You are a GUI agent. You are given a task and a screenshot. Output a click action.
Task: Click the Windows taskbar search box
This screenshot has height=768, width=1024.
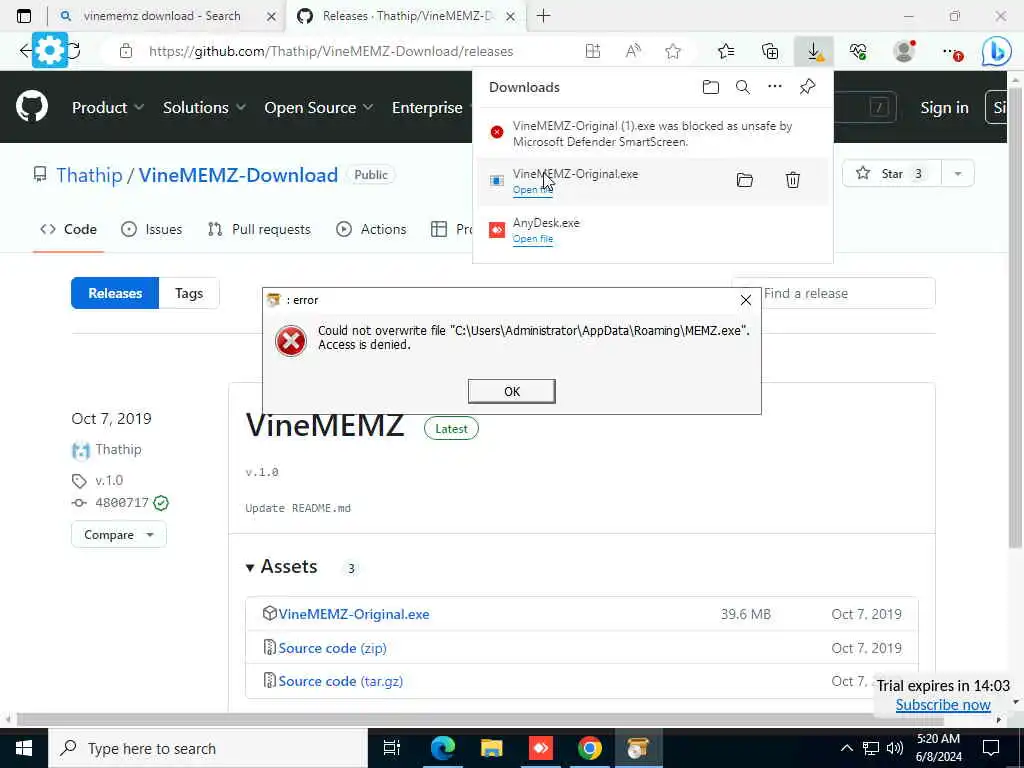click(x=208, y=748)
